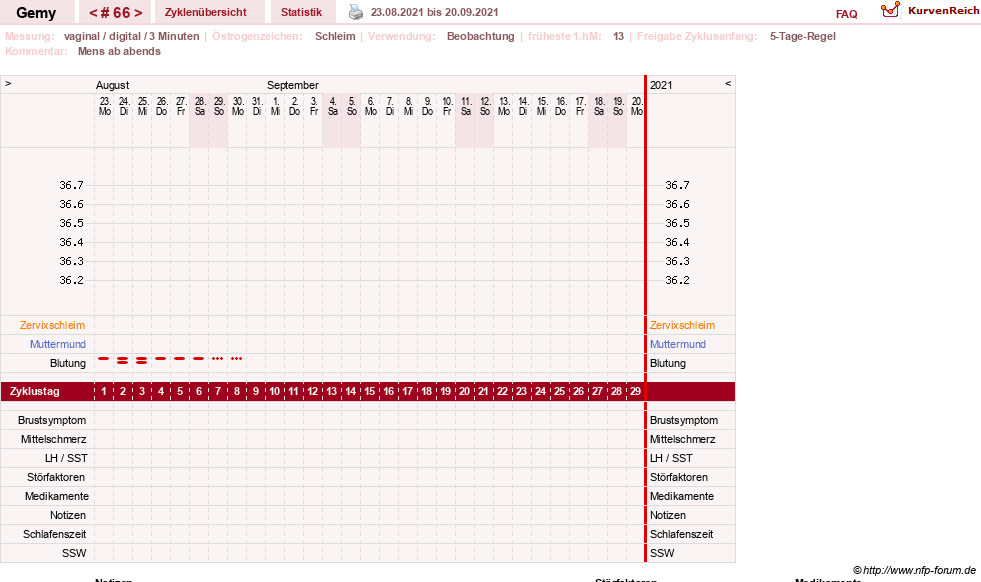981x582 pixels.
Task: Select the dotted spotting marker on day 8
Action: pyautogui.click(x=236, y=359)
